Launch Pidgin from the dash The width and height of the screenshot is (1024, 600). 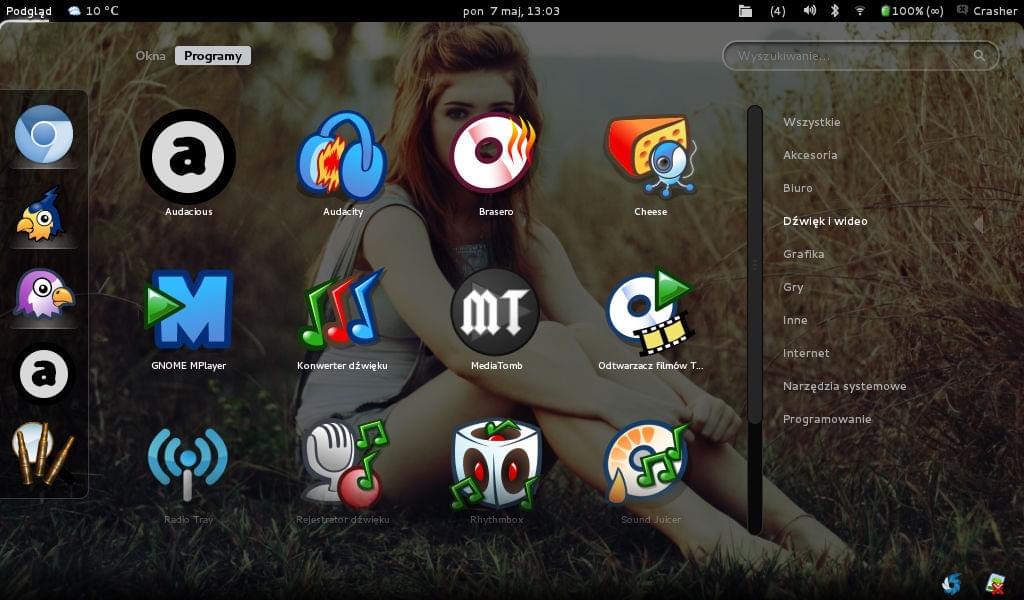44,294
